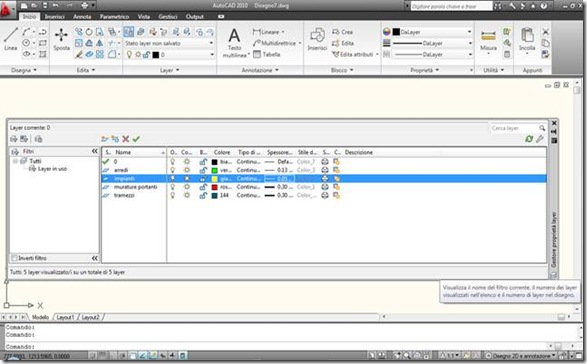Delete the selected layer with the red X
This screenshot has width=587, height=364.
(x=126, y=139)
